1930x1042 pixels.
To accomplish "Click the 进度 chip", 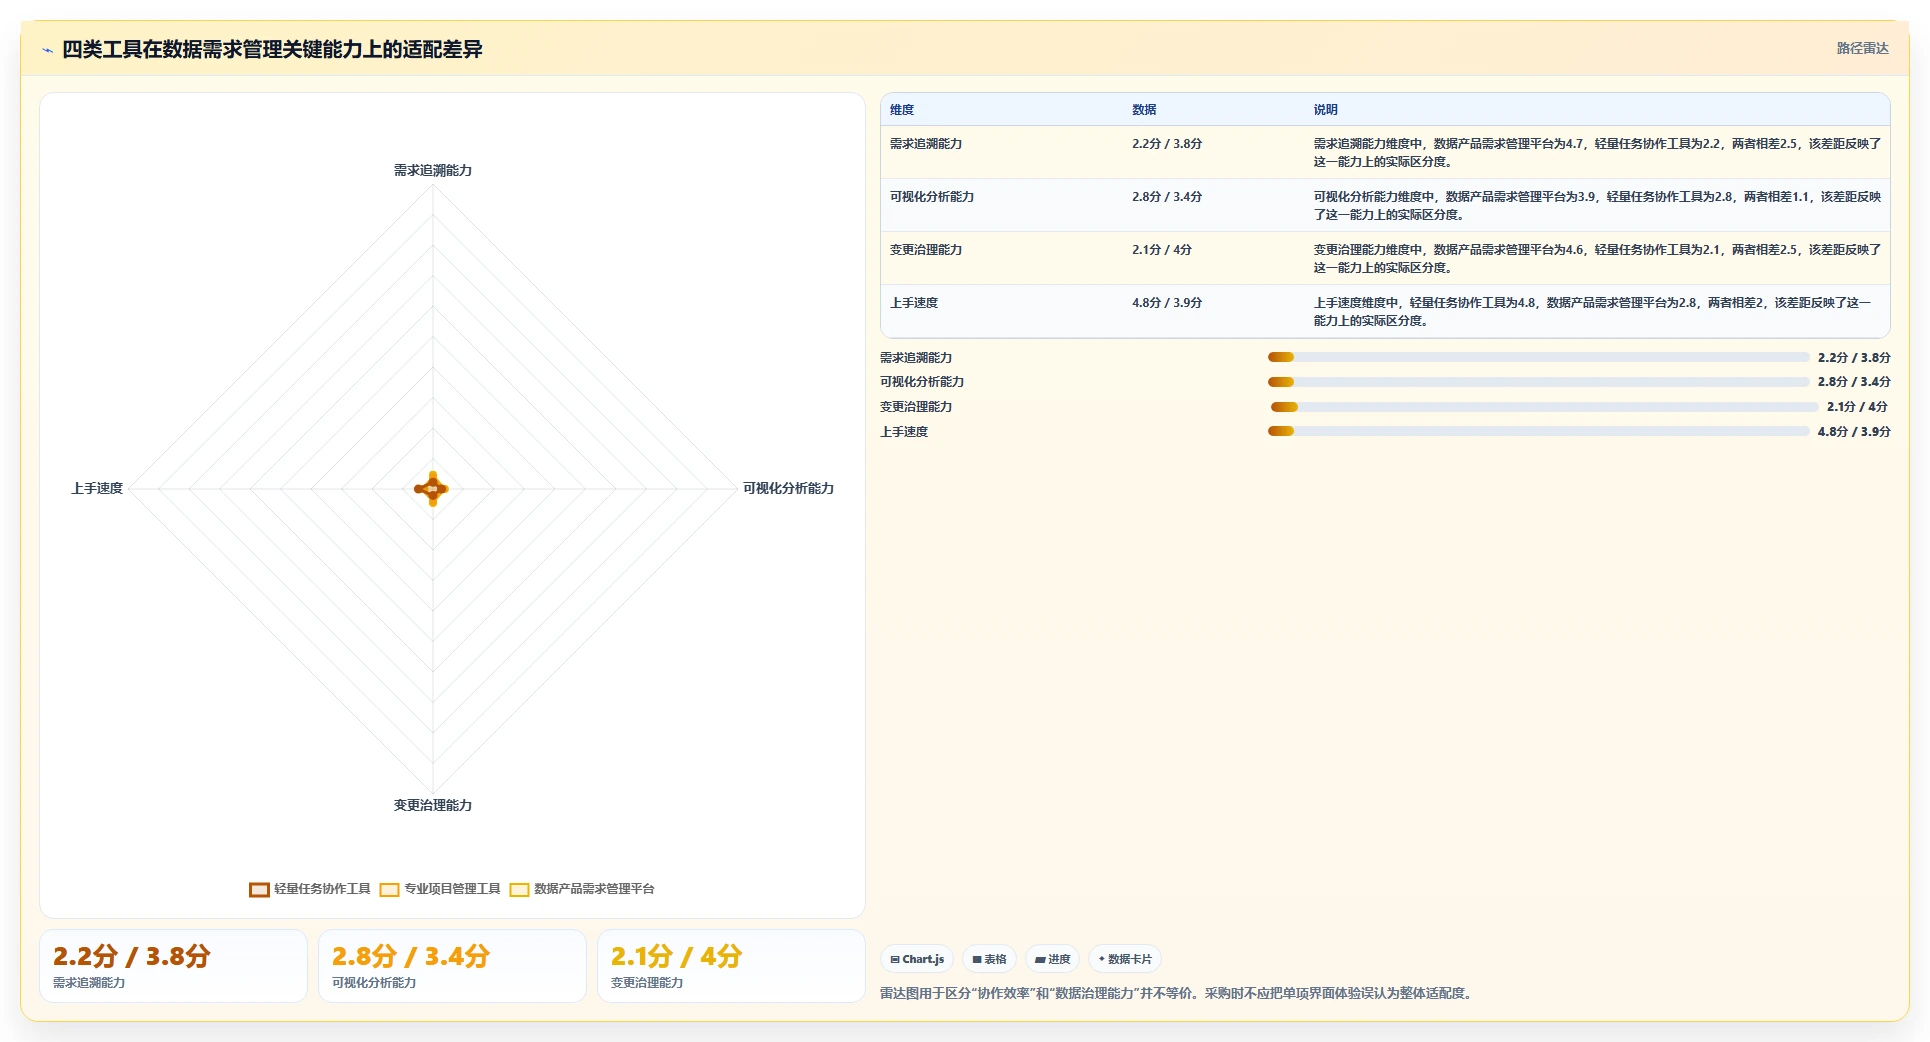I will point(1052,959).
